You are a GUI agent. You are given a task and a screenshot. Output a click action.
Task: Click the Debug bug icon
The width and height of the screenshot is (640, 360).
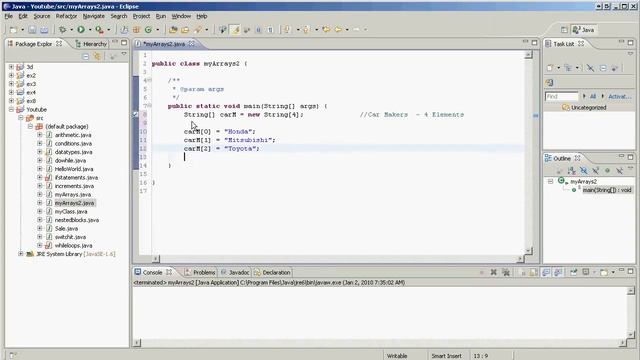click(x=62, y=30)
